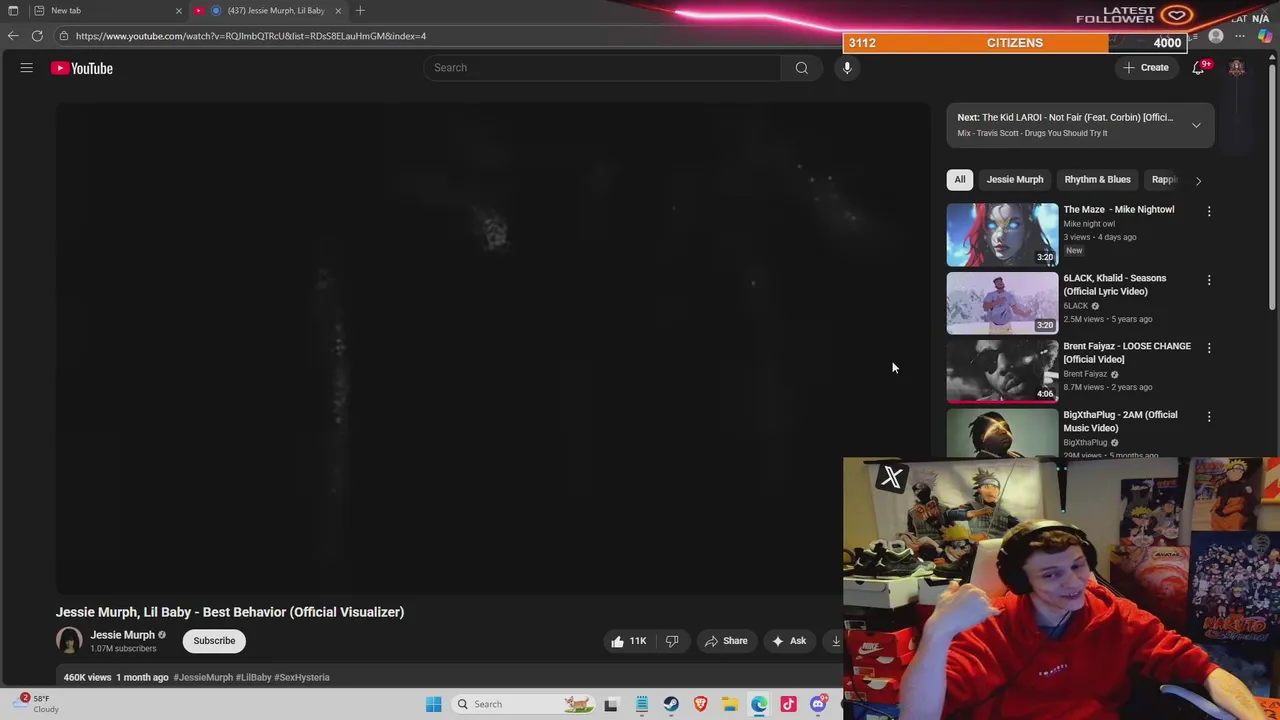
Task: Open 6LACK Seasons video thumbnail
Action: (x=1002, y=303)
